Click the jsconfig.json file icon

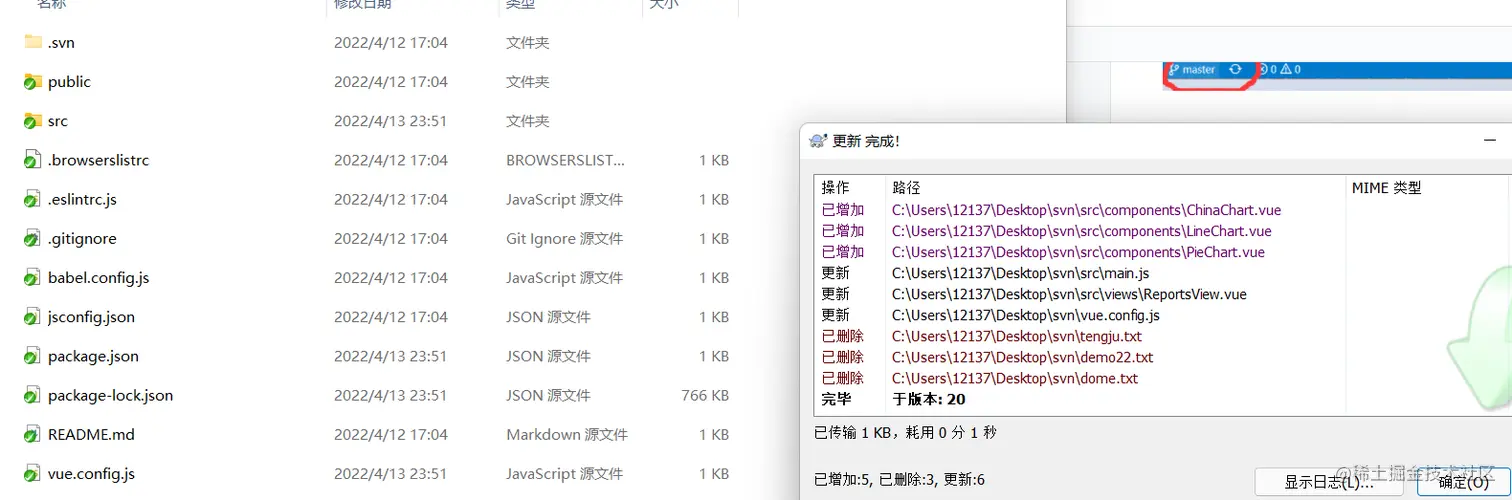coord(33,317)
